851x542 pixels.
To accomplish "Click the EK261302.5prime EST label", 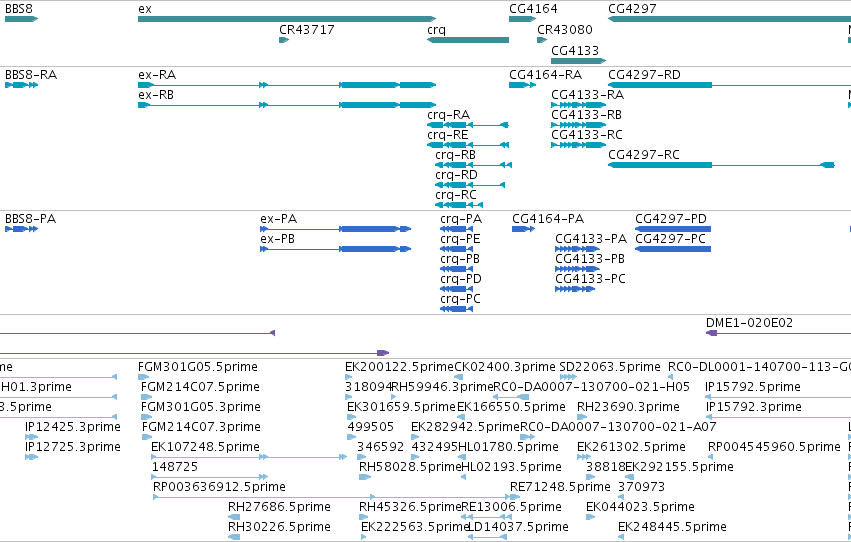I will [631, 448].
